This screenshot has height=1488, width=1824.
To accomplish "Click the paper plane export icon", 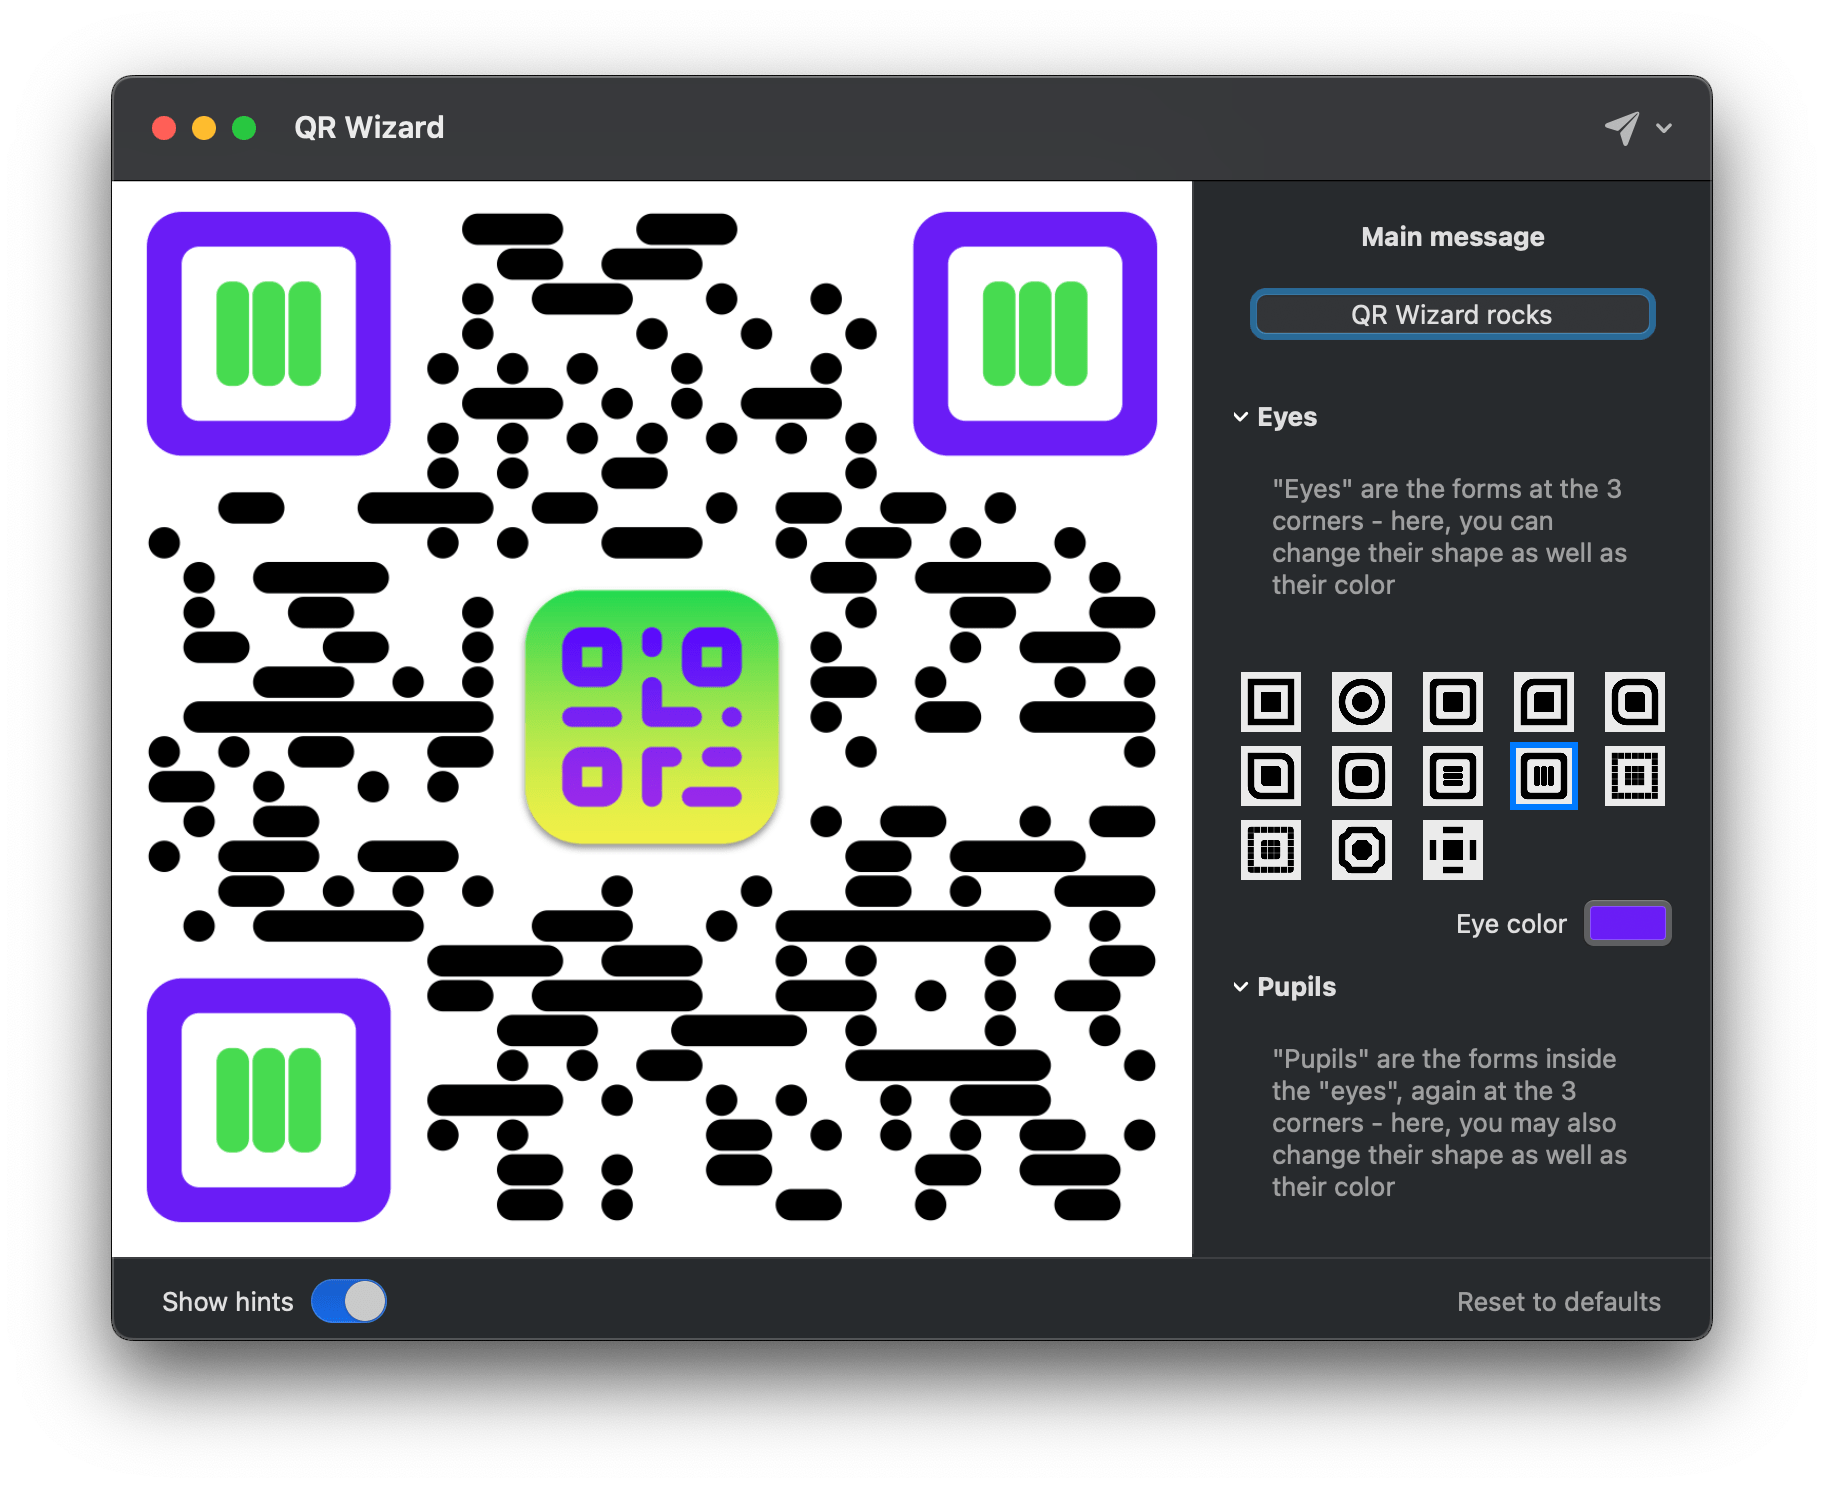I will pyautogui.click(x=1622, y=128).
